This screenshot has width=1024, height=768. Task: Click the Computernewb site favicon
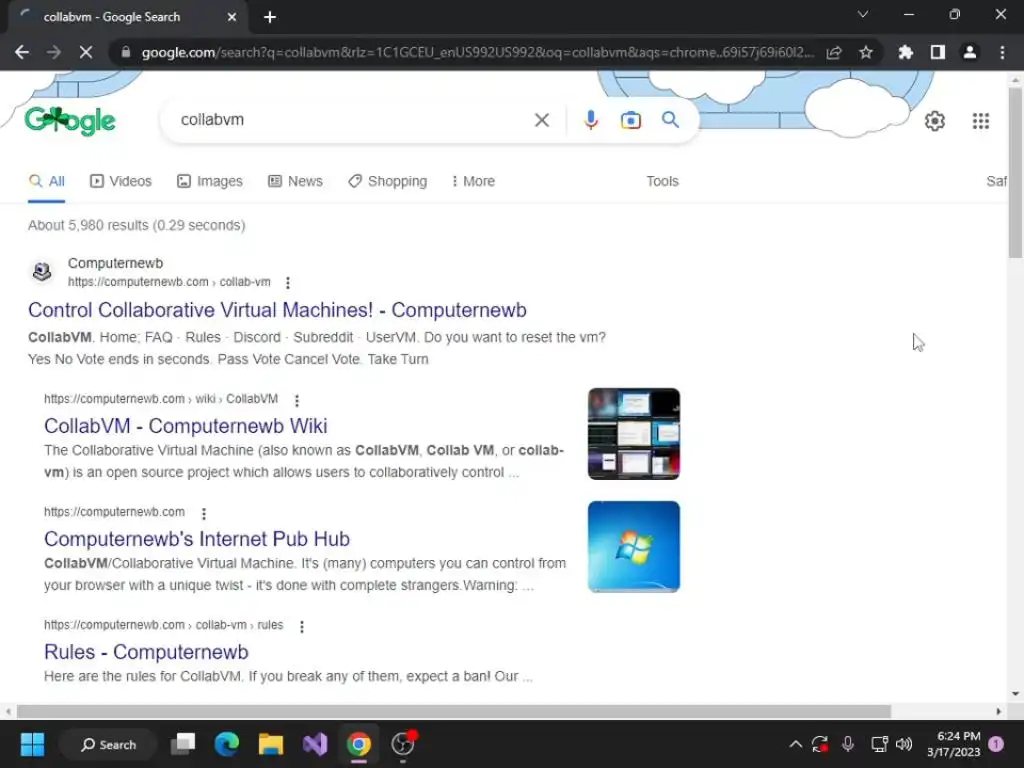(42, 271)
